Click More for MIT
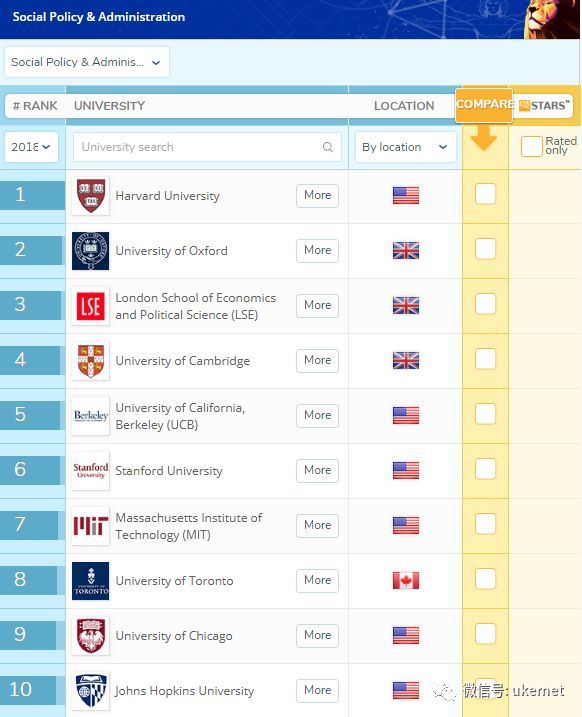 (x=317, y=525)
